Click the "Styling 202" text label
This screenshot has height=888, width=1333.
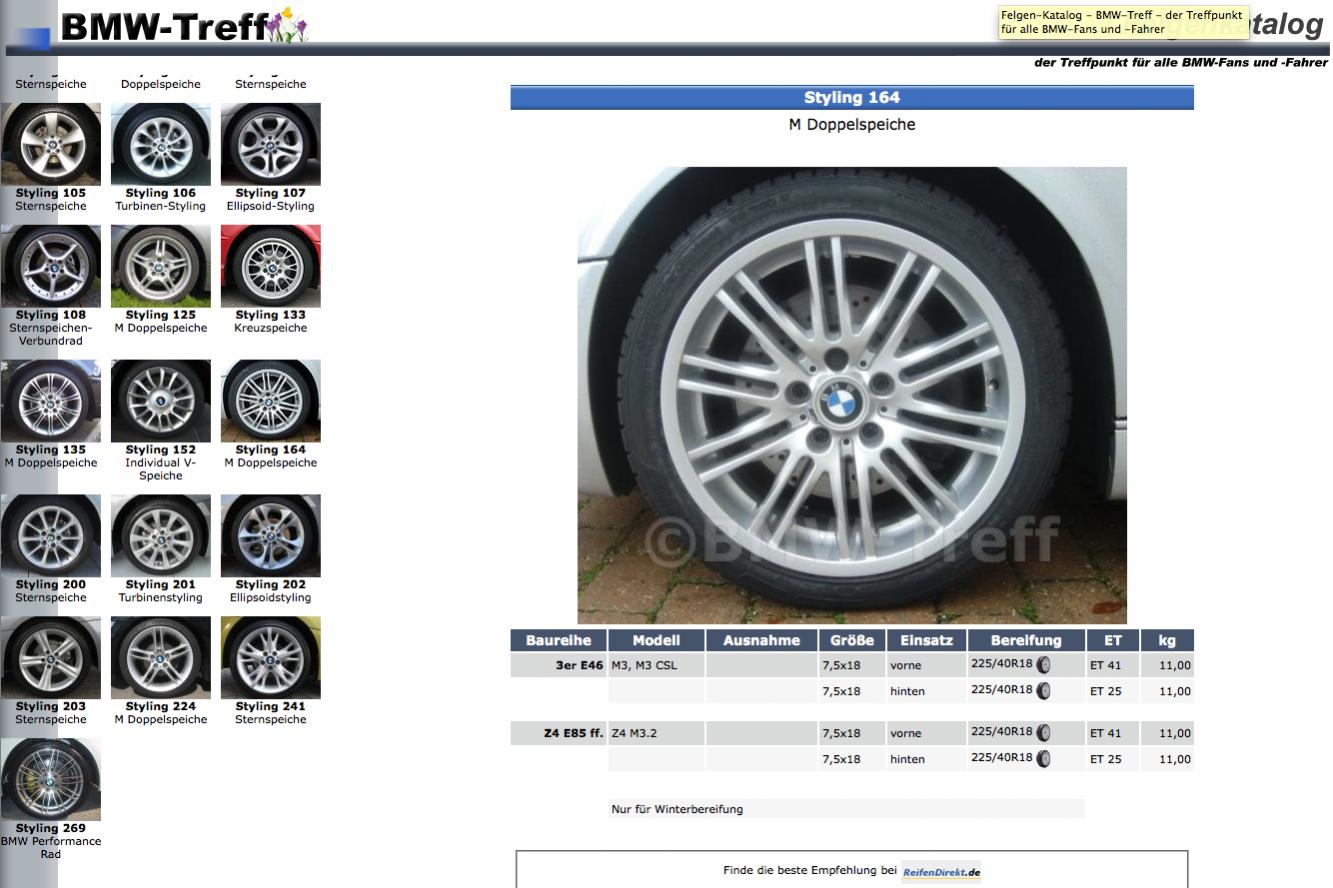(271, 585)
